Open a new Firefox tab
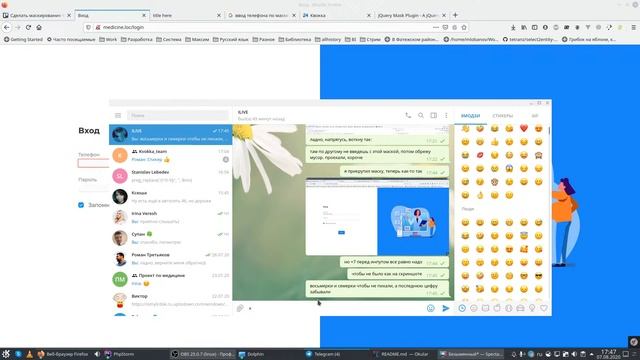The image size is (640, 360). click(455, 15)
